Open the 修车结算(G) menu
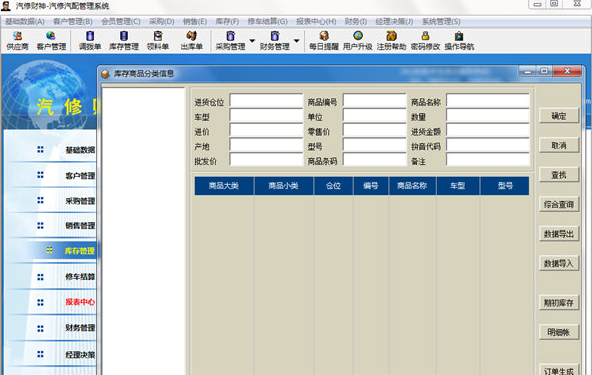Image resolution: width=592 pixels, height=375 pixels. tap(267, 22)
